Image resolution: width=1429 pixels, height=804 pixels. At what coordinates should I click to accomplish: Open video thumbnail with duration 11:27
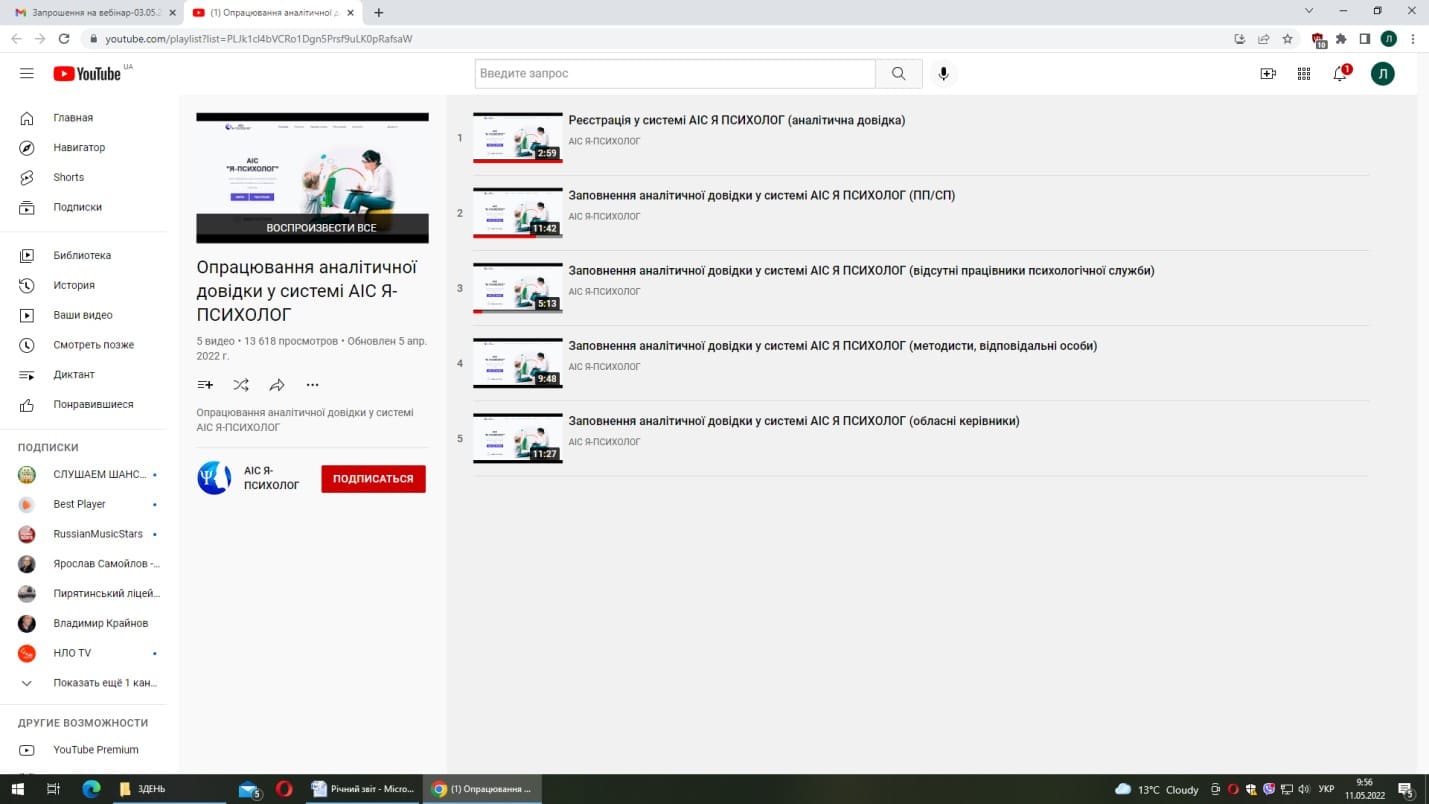[x=518, y=438]
